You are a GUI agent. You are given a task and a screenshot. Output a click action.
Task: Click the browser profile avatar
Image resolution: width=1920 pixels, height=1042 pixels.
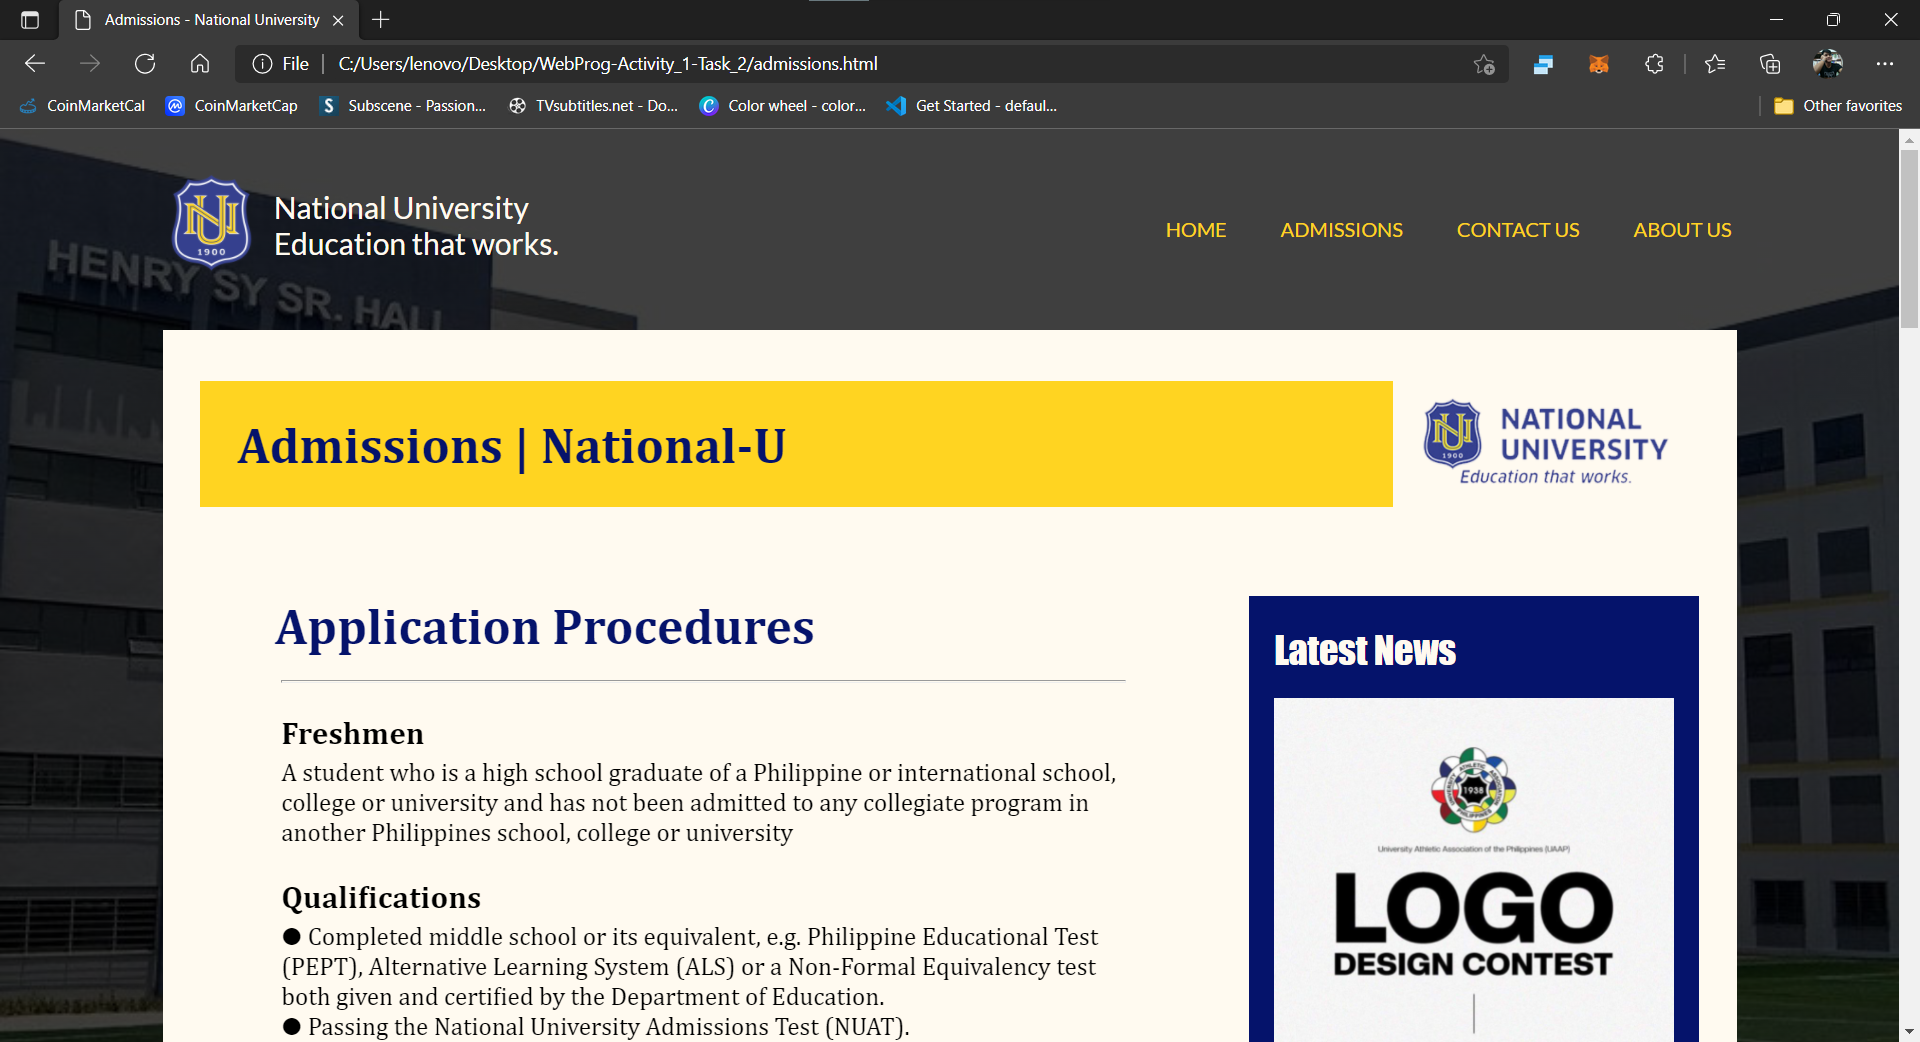[x=1827, y=63]
